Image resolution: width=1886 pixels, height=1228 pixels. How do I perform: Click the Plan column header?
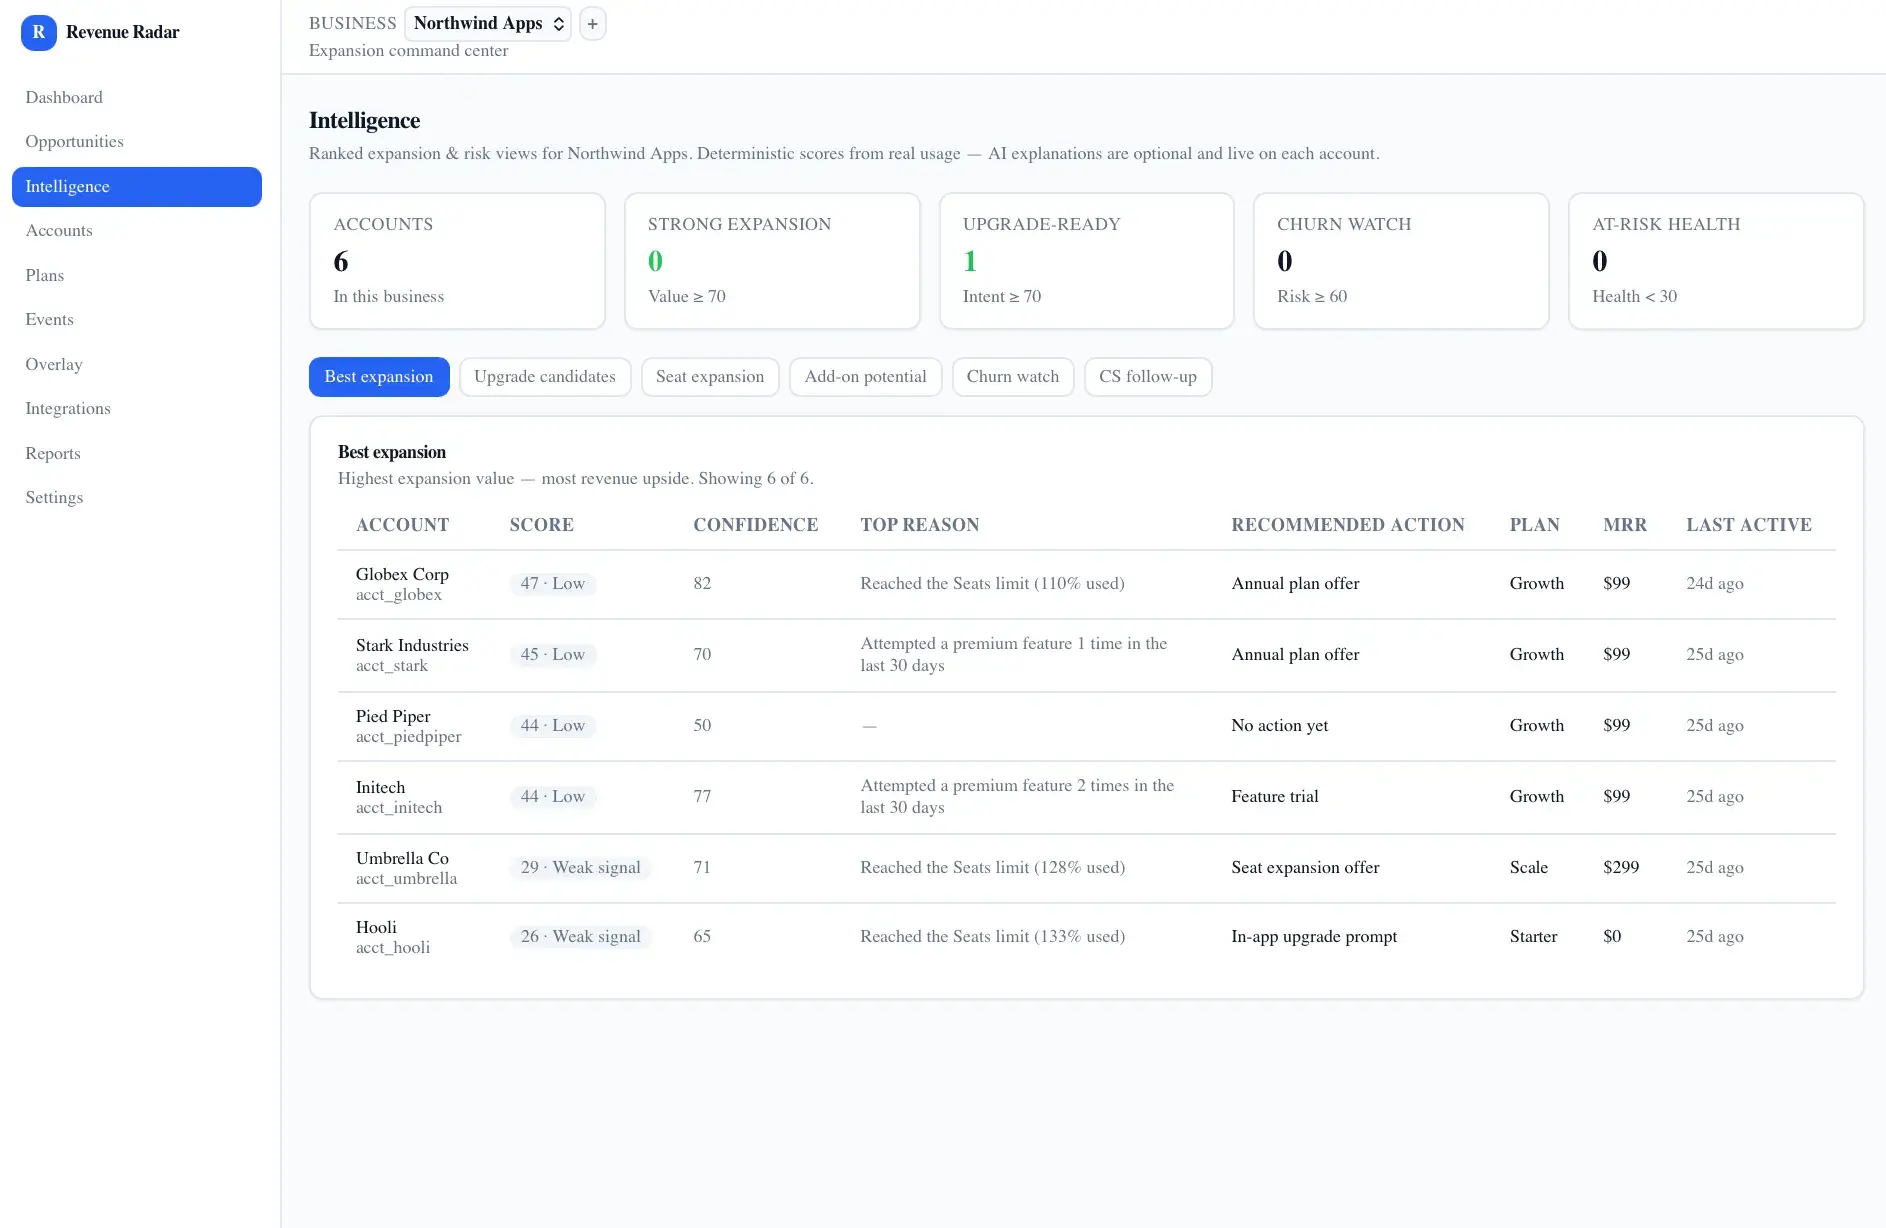point(1535,525)
